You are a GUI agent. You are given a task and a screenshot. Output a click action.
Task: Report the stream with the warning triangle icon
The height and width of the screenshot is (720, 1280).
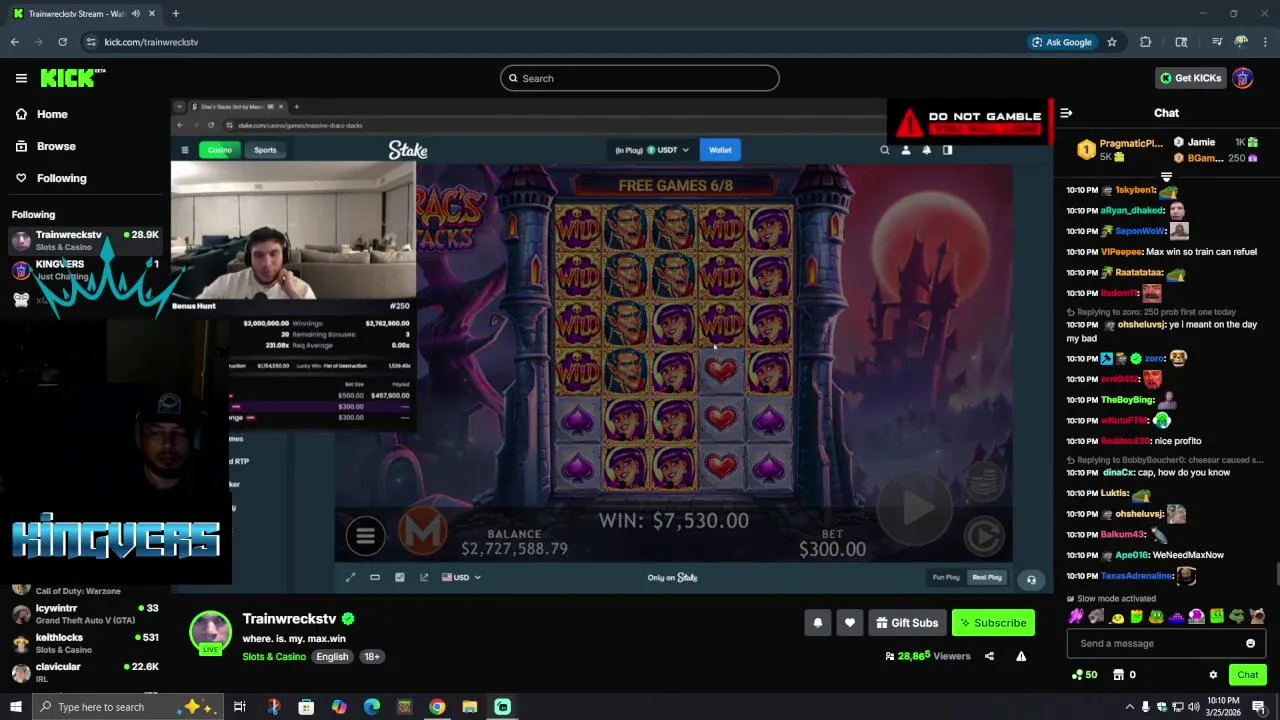[1021, 656]
